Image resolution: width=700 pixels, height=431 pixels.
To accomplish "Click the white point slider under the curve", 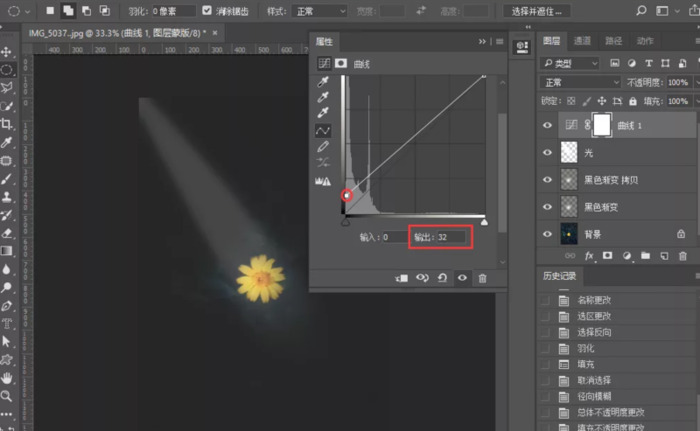I will click(x=484, y=222).
